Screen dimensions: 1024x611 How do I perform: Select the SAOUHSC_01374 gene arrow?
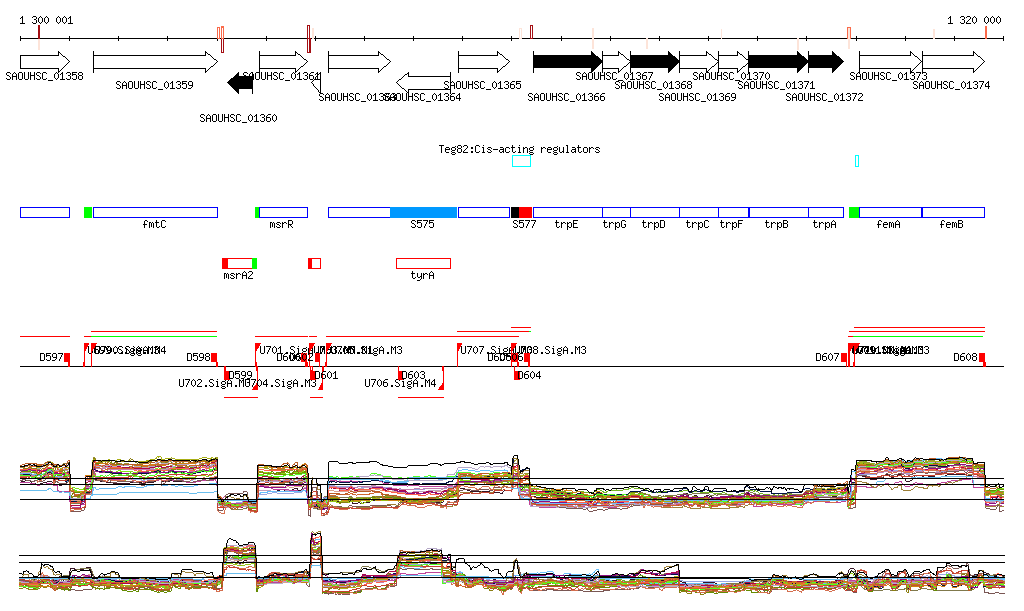click(953, 62)
